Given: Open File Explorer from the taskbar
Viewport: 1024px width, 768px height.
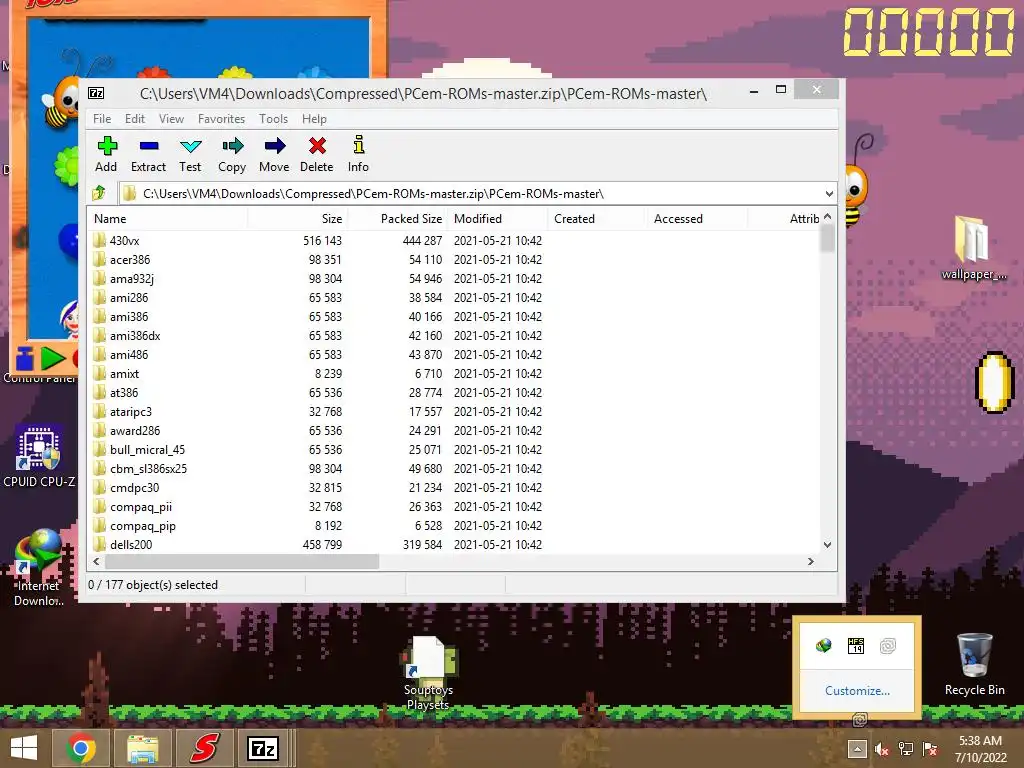Looking at the screenshot, I should (x=142, y=748).
